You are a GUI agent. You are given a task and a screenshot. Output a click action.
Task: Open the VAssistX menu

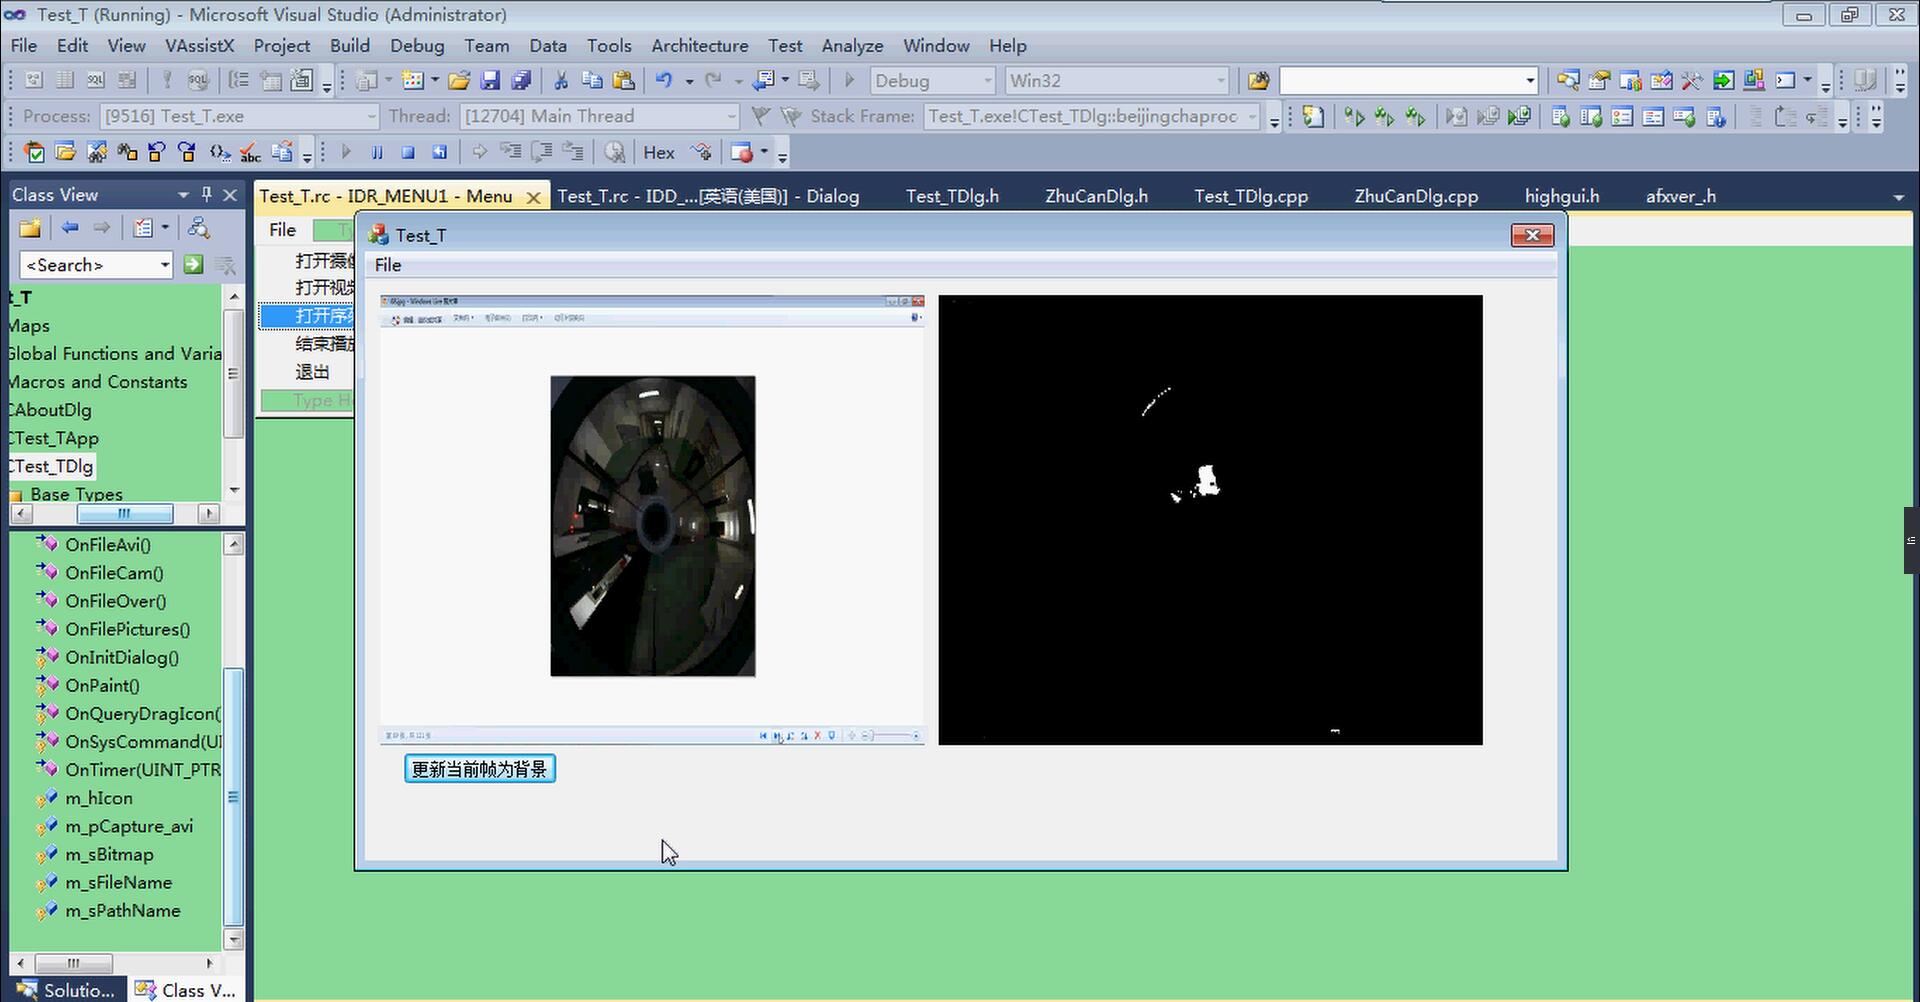point(199,46)
